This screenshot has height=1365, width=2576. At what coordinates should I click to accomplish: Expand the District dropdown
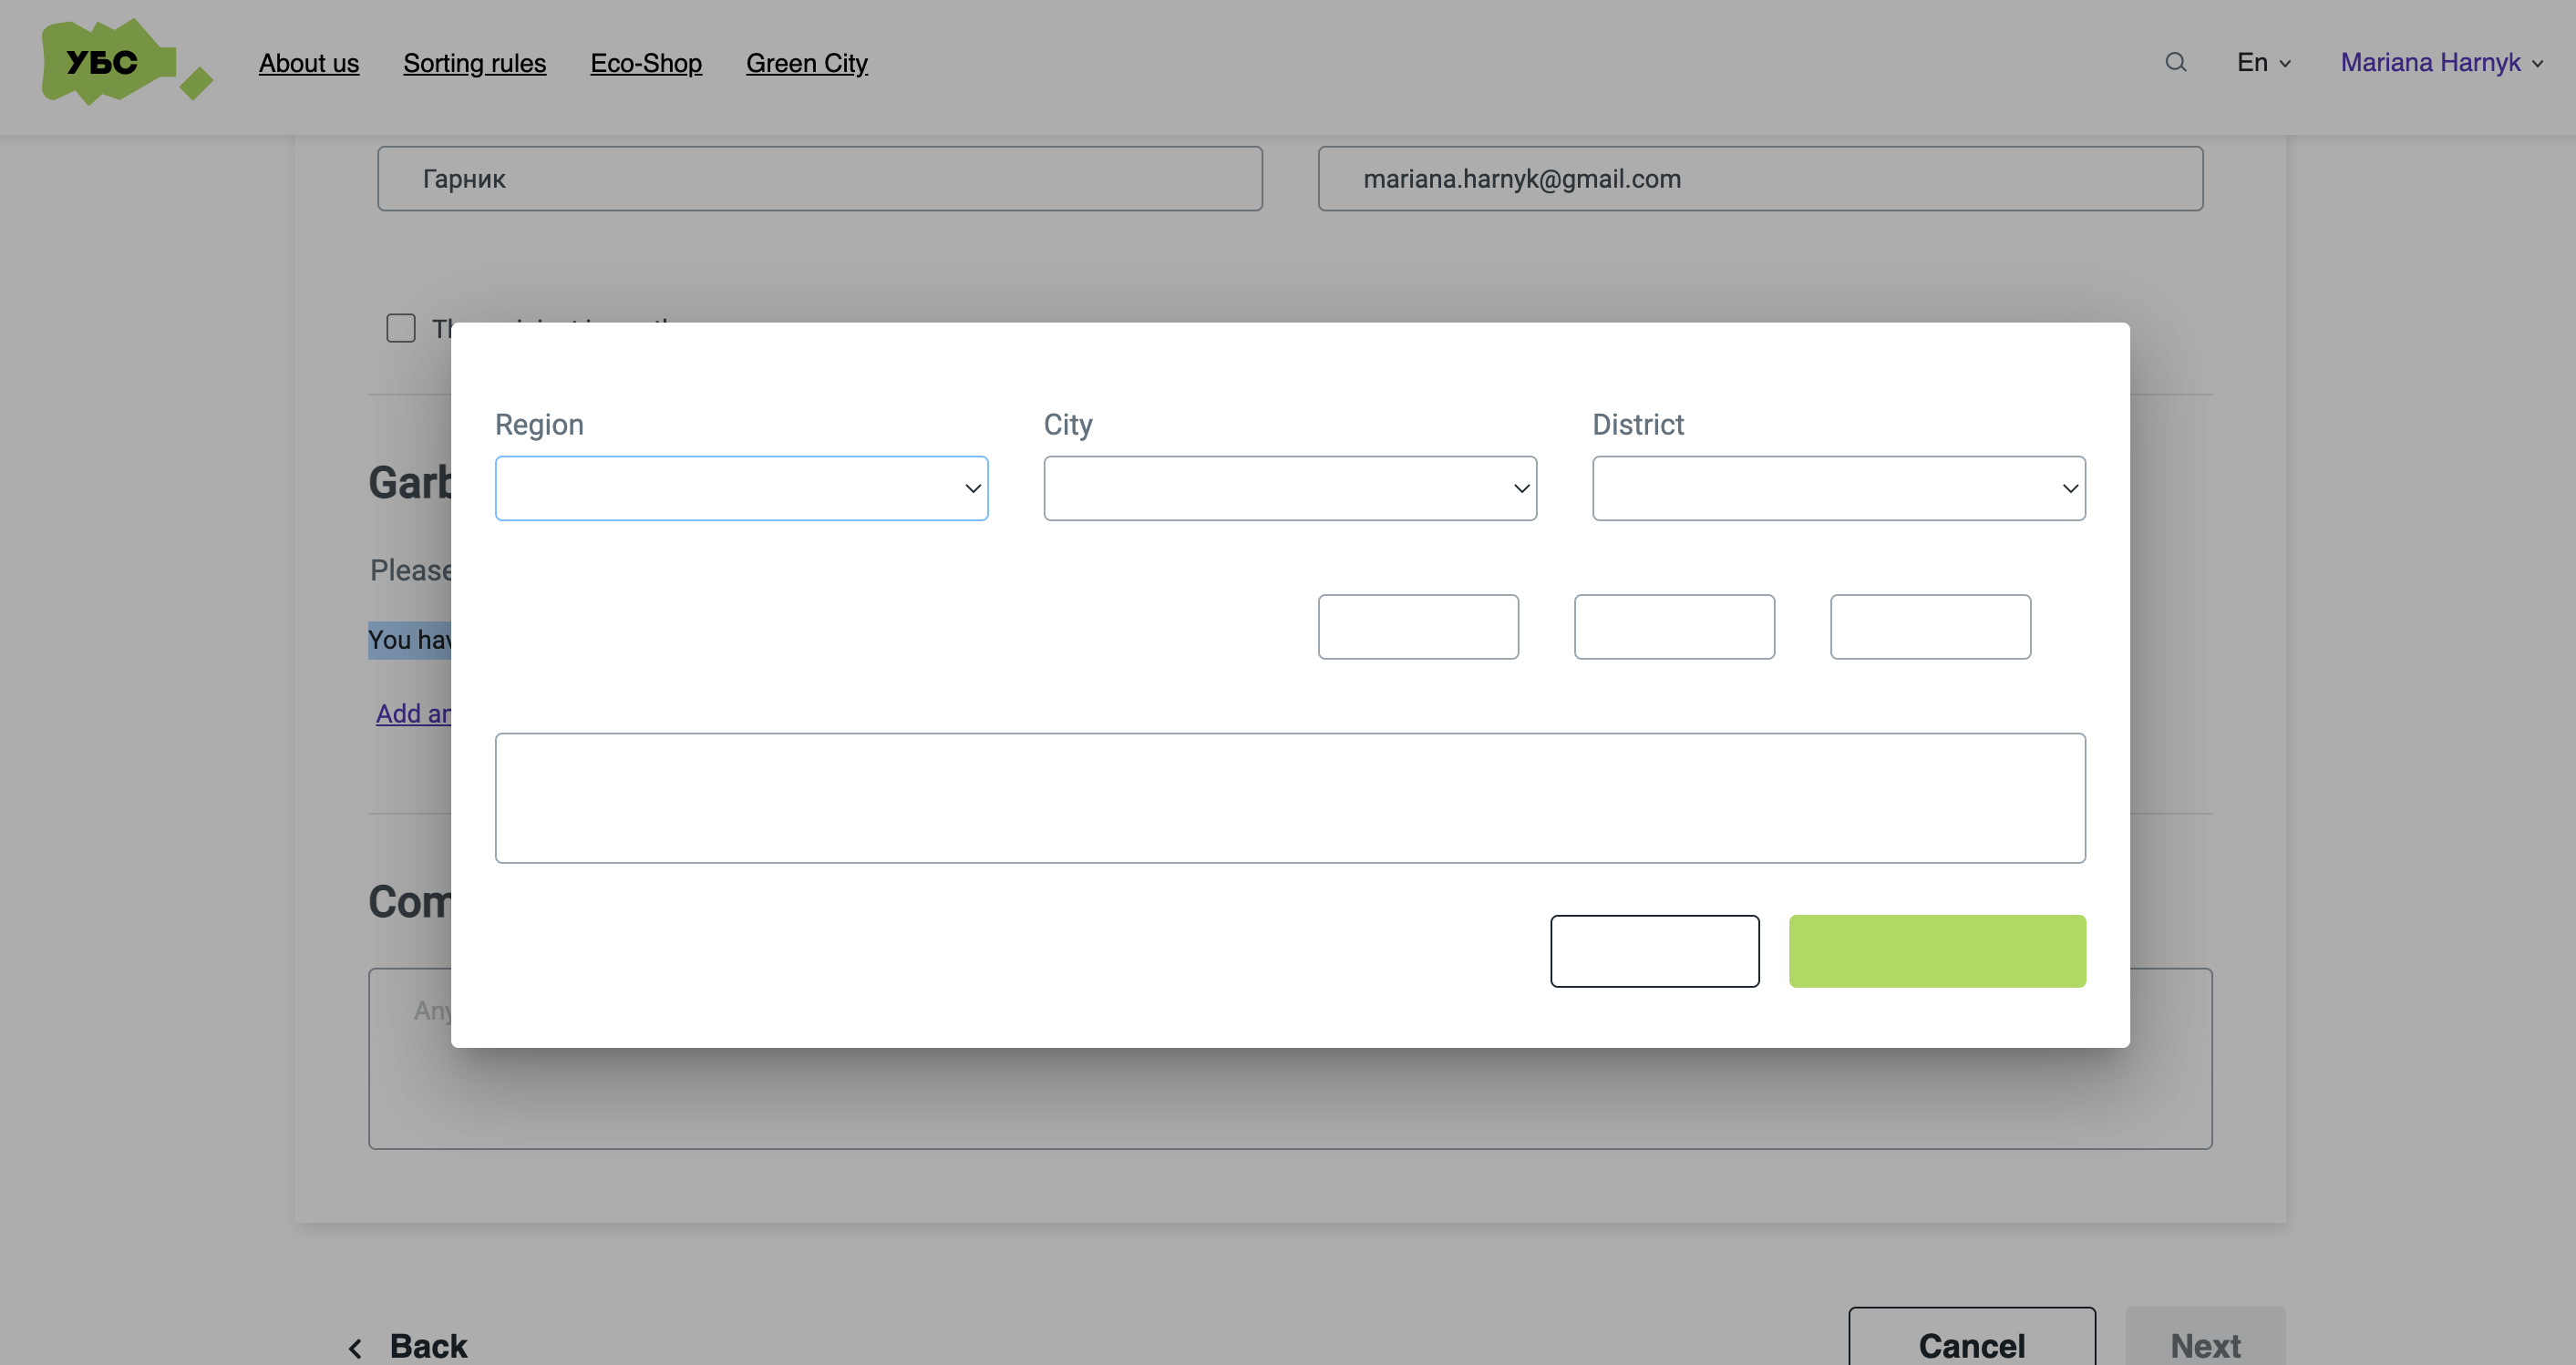click(1838, 488)
